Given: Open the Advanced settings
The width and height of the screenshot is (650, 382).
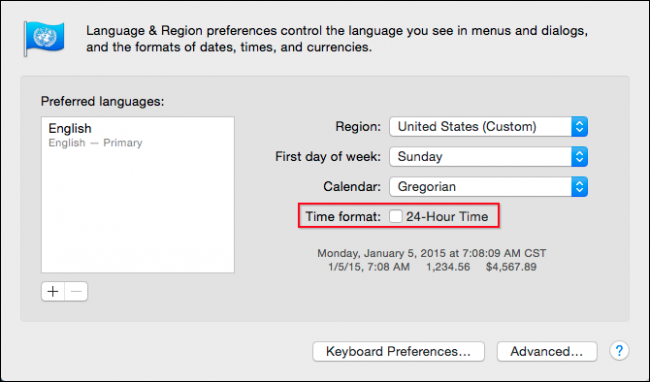Looking at the screenshot, I should tap(547, 351).
